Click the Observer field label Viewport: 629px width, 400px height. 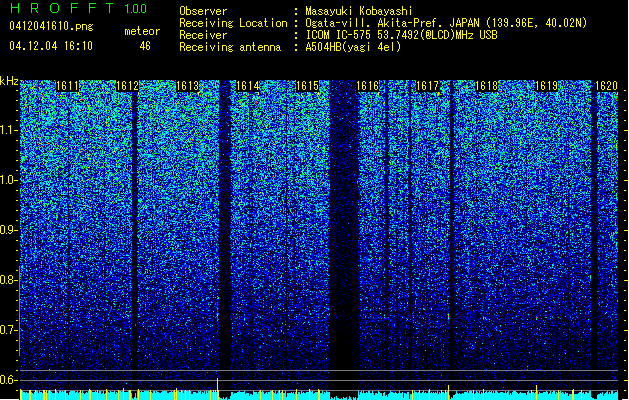click(203, 11)
